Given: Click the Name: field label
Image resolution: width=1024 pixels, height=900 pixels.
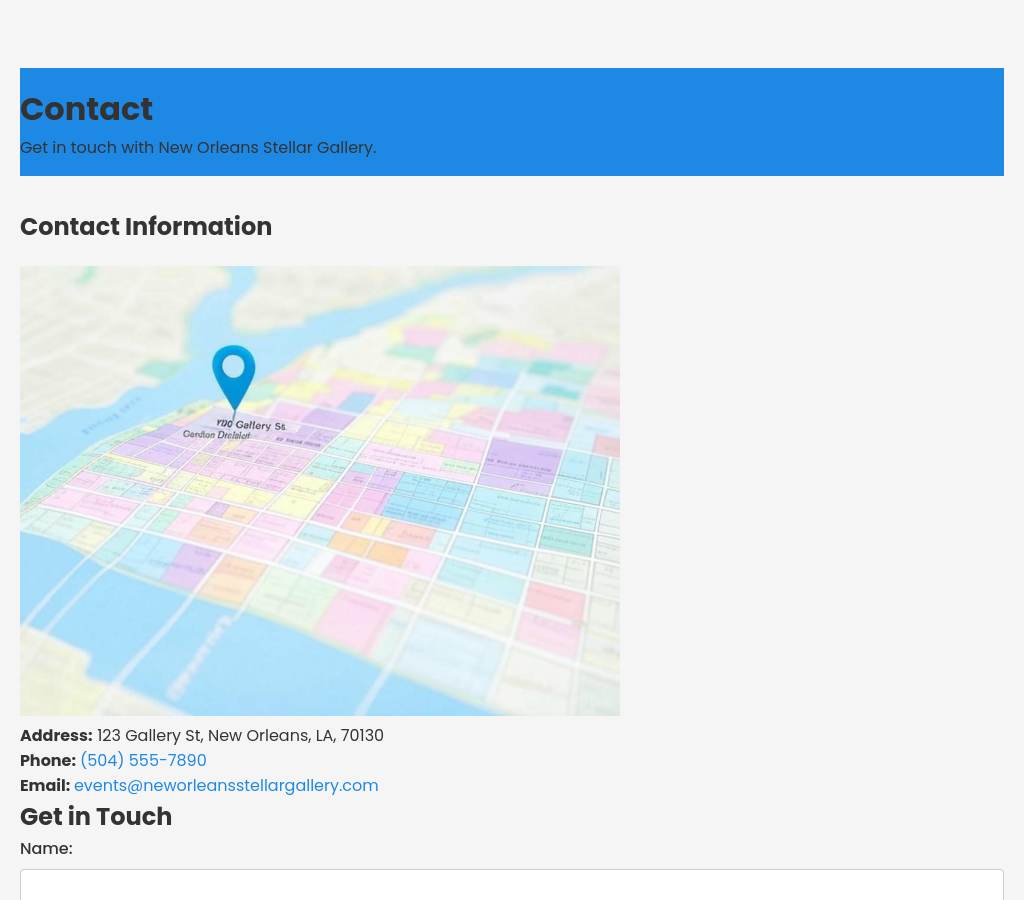Looking at the screenshot, I should tap(46, 848).
